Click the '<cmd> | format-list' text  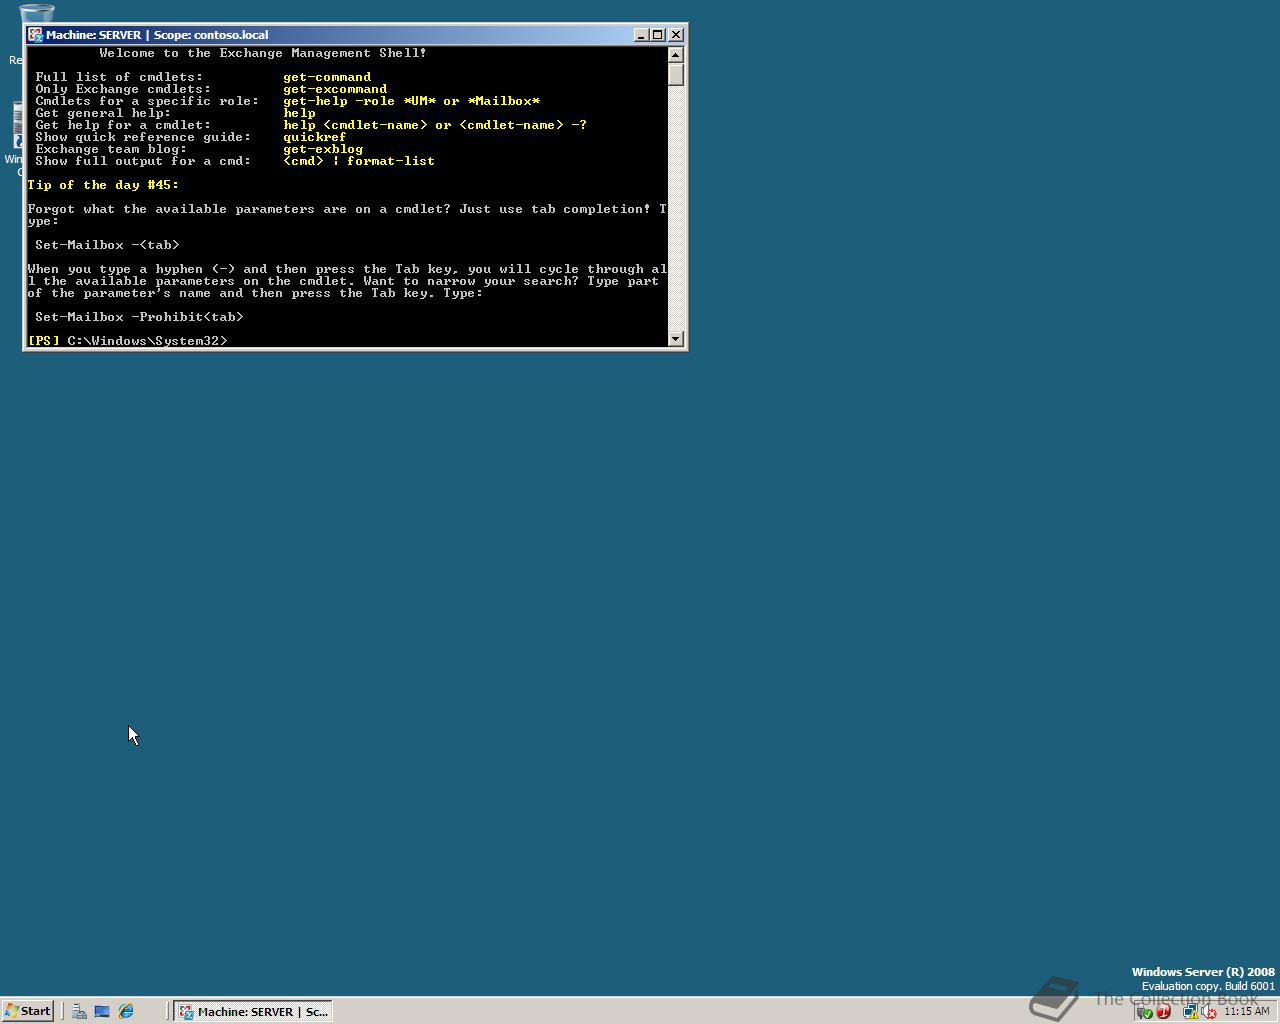tap(359, 161)
